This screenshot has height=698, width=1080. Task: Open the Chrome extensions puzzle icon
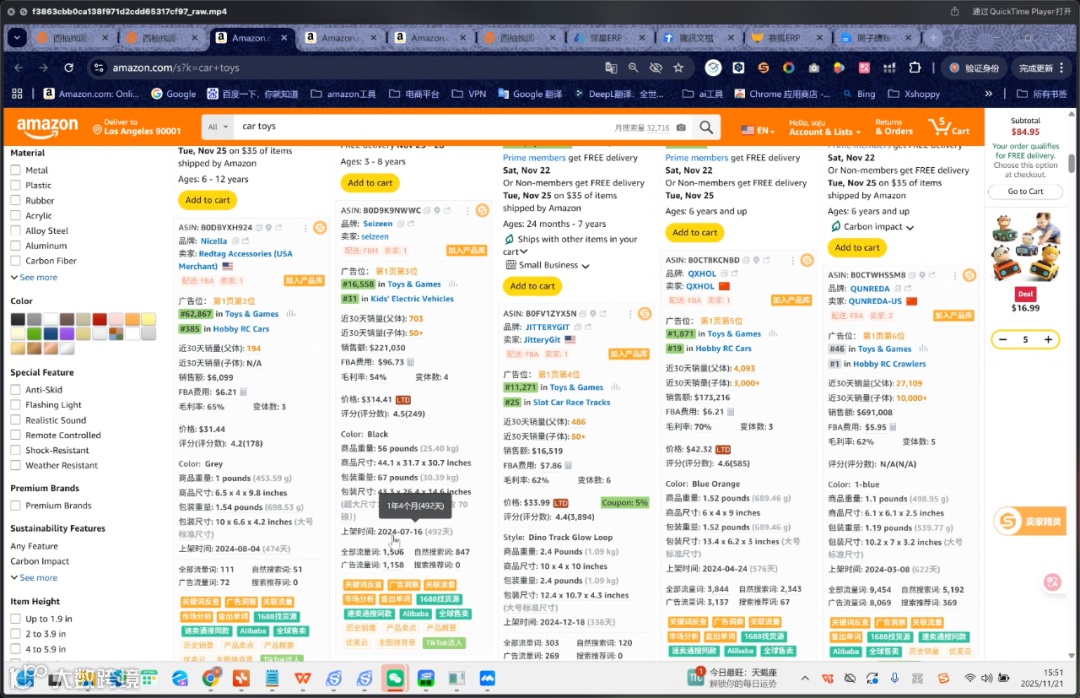915,68
